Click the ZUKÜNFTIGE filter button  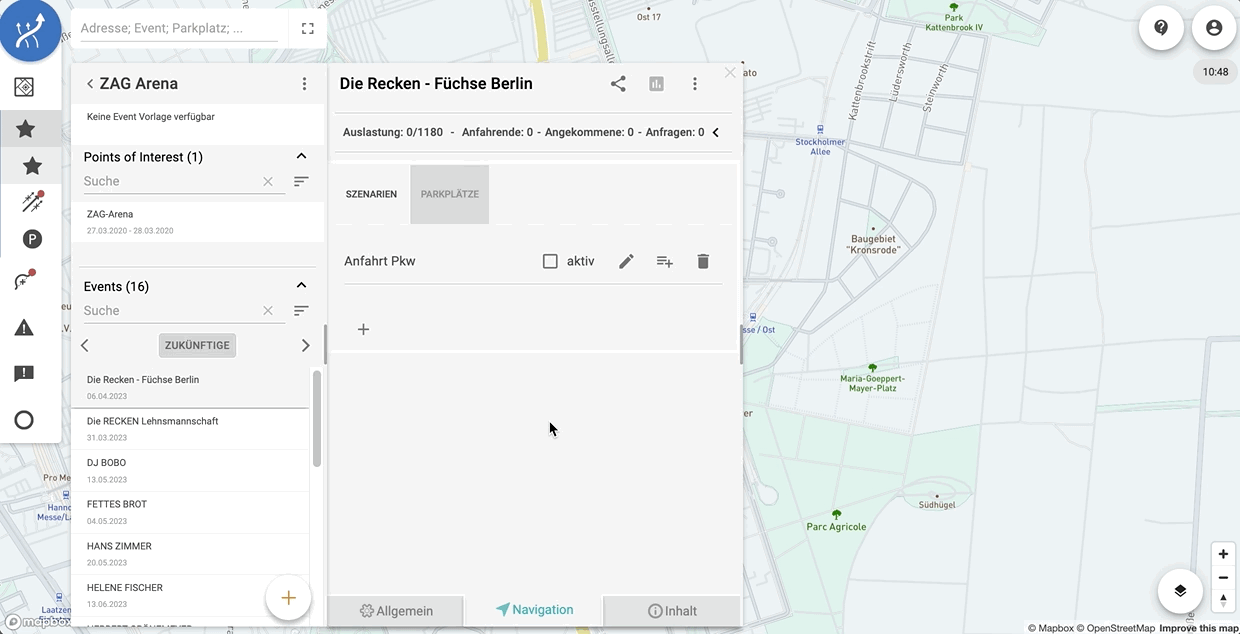click(197, 345)
